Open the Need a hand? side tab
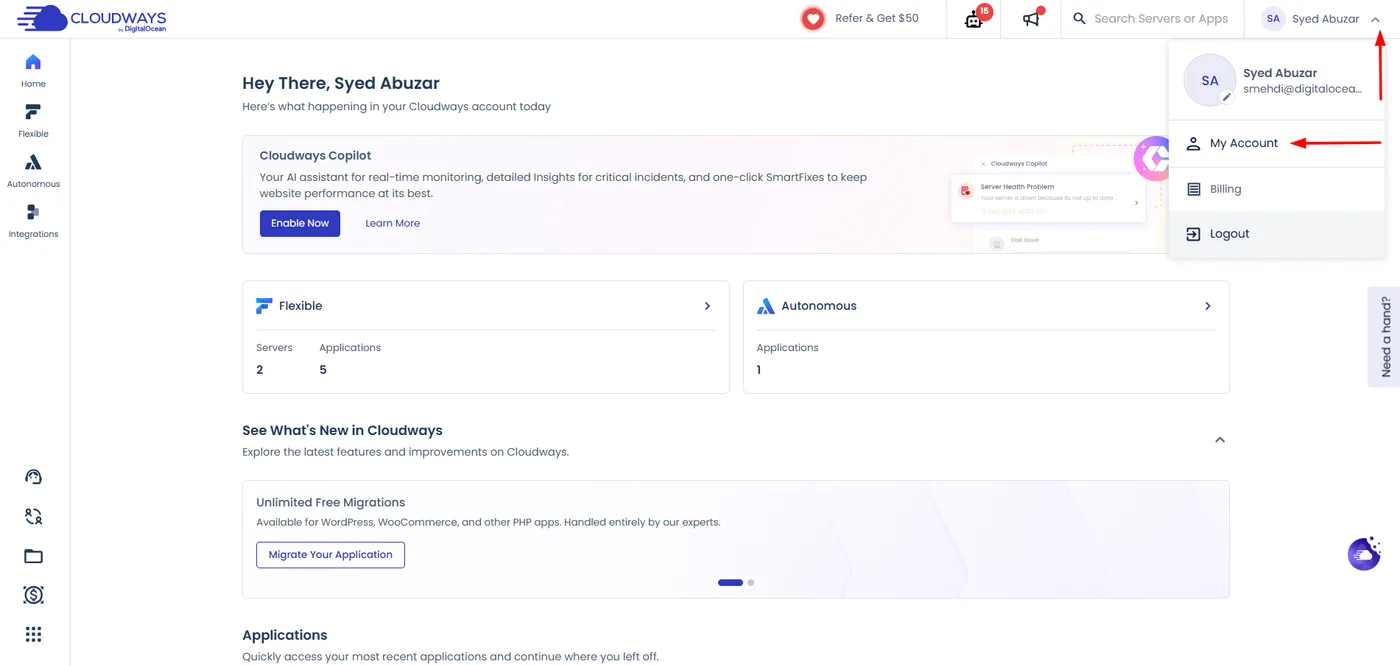1400x666 pixels. click(1384, 336)
